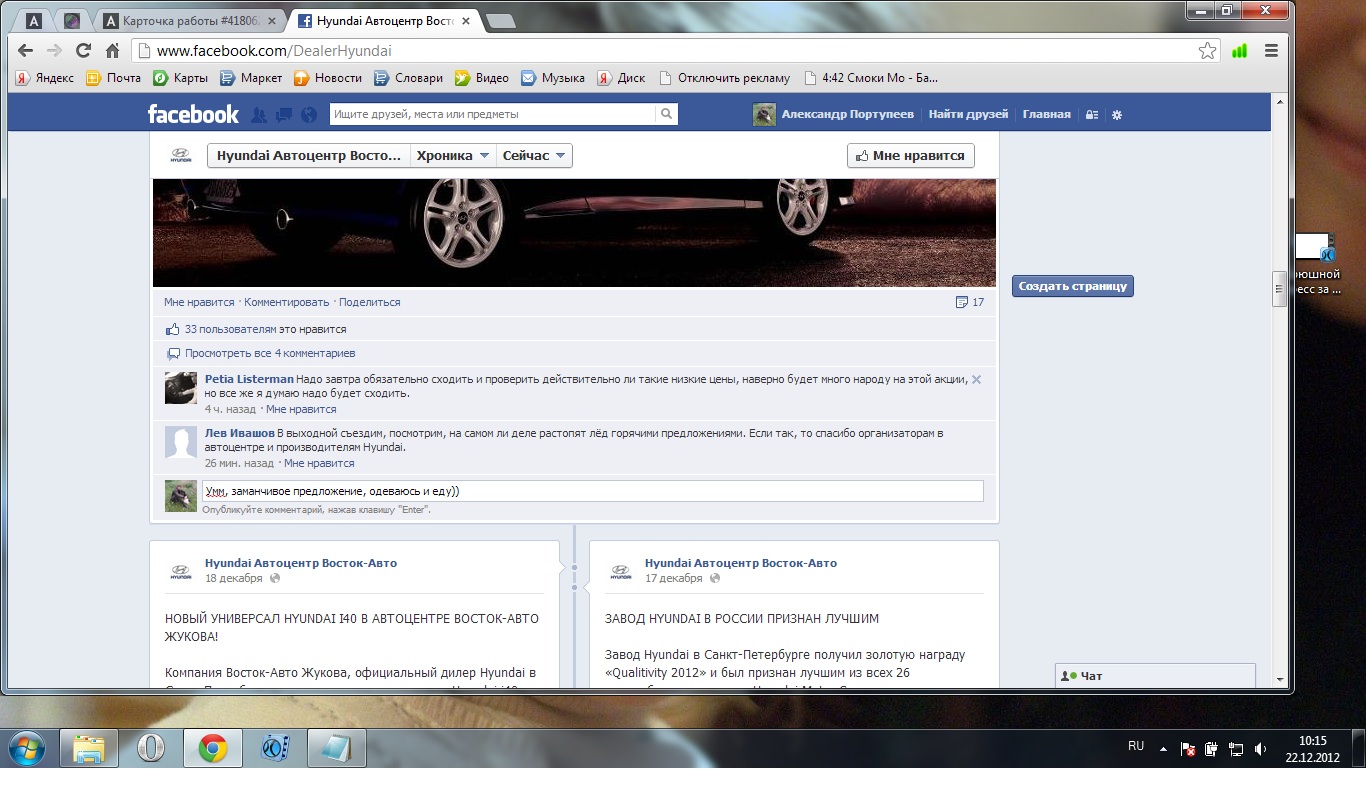The width and height of the screenshot is (1366, 792).
Task: Open browser home page icon
Action: (x=113, y=51)
